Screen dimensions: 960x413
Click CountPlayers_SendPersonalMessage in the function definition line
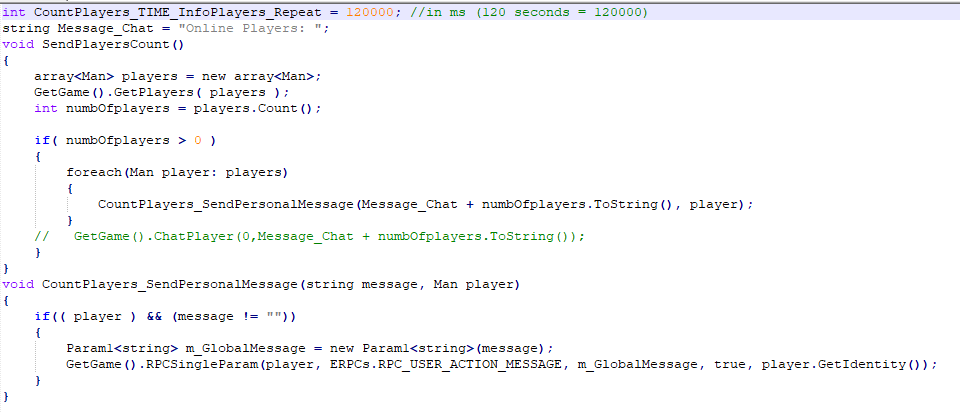pyautogui.click(x=170, y=284)
